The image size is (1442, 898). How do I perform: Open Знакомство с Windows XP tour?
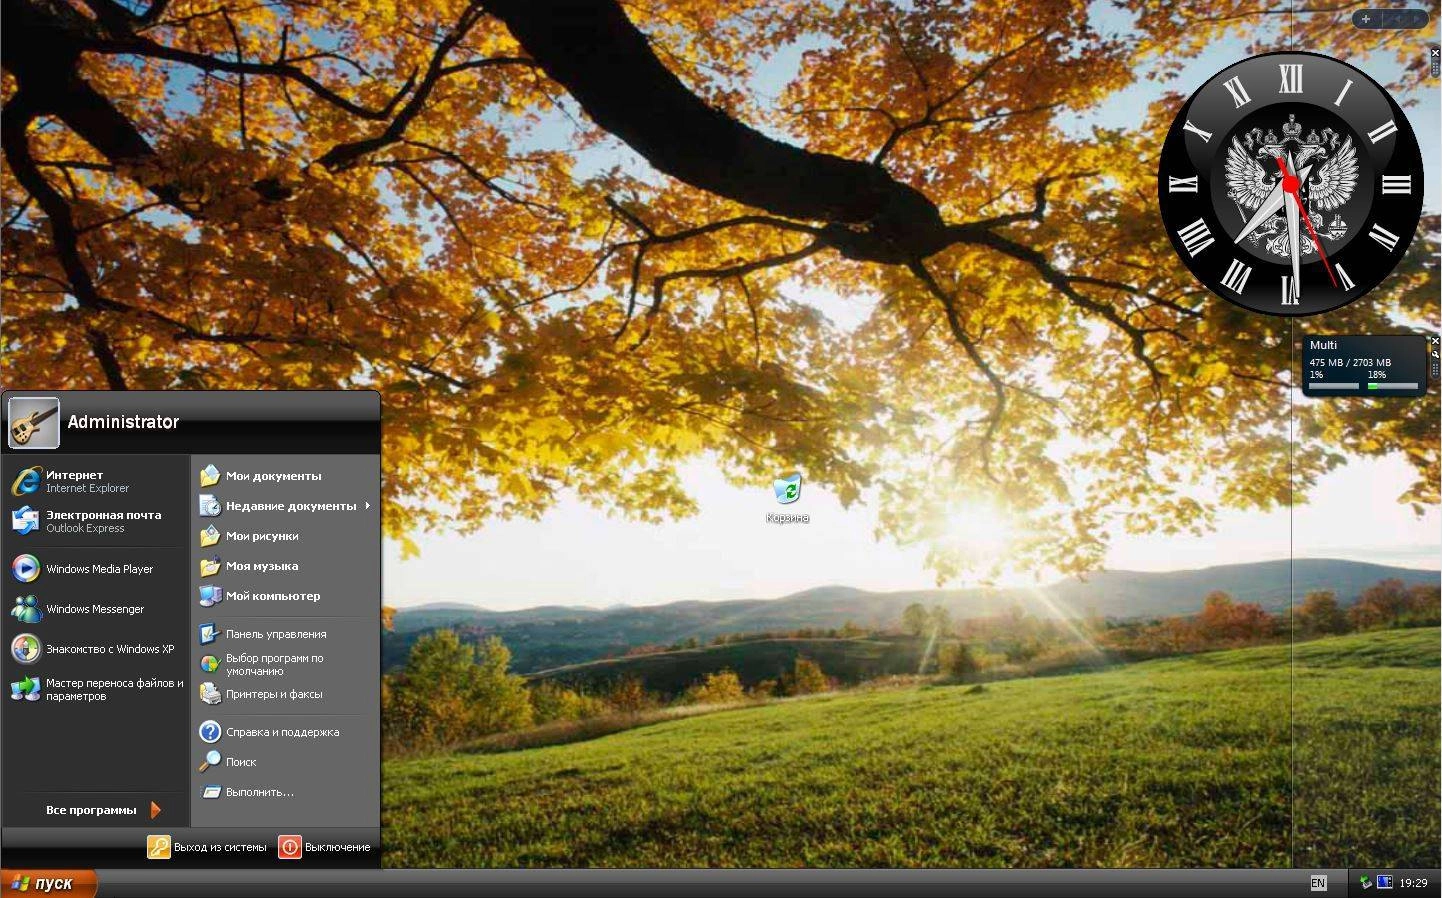[x=96, y=649]
